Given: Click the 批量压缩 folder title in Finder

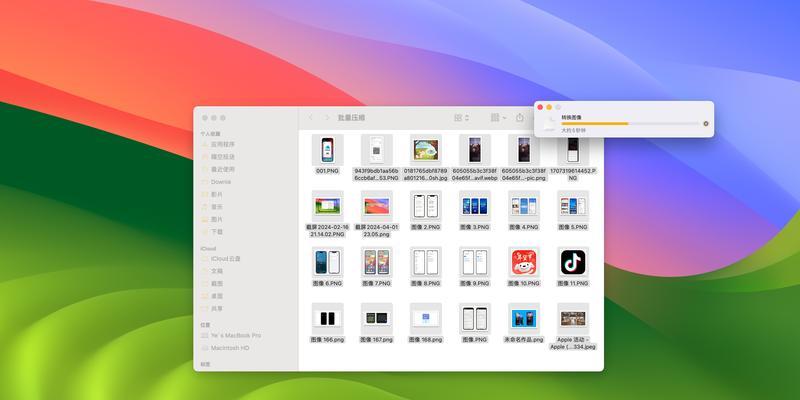Looking at the screenshot, I should point(352,118).
